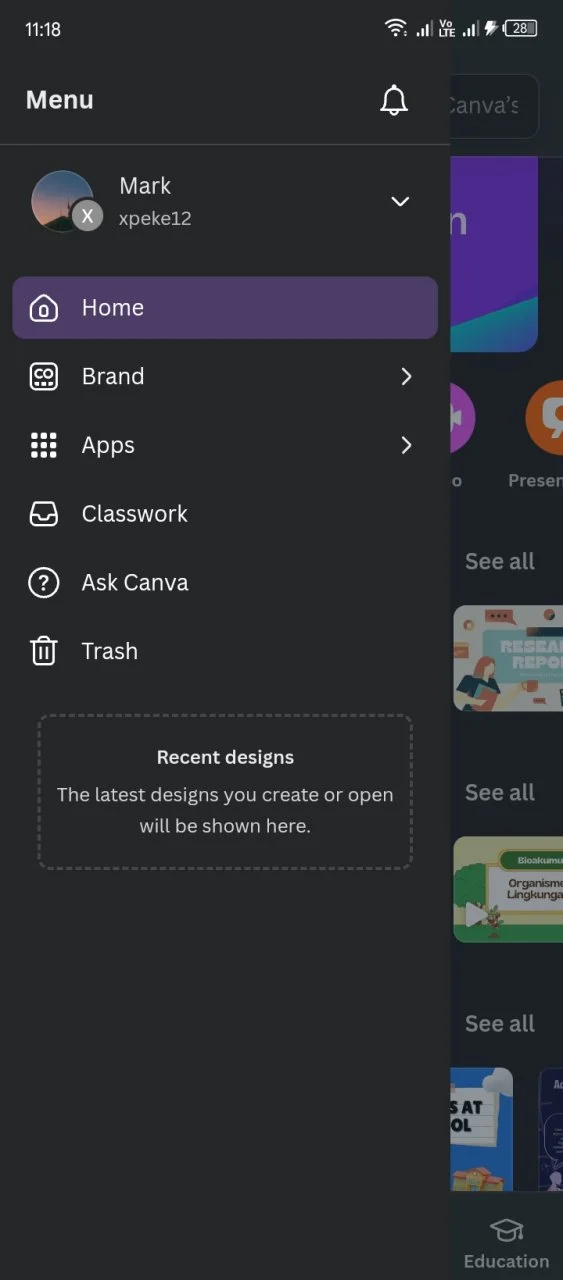
Task: Click the Ask Canva question mark icon
Action: (44, 583)
